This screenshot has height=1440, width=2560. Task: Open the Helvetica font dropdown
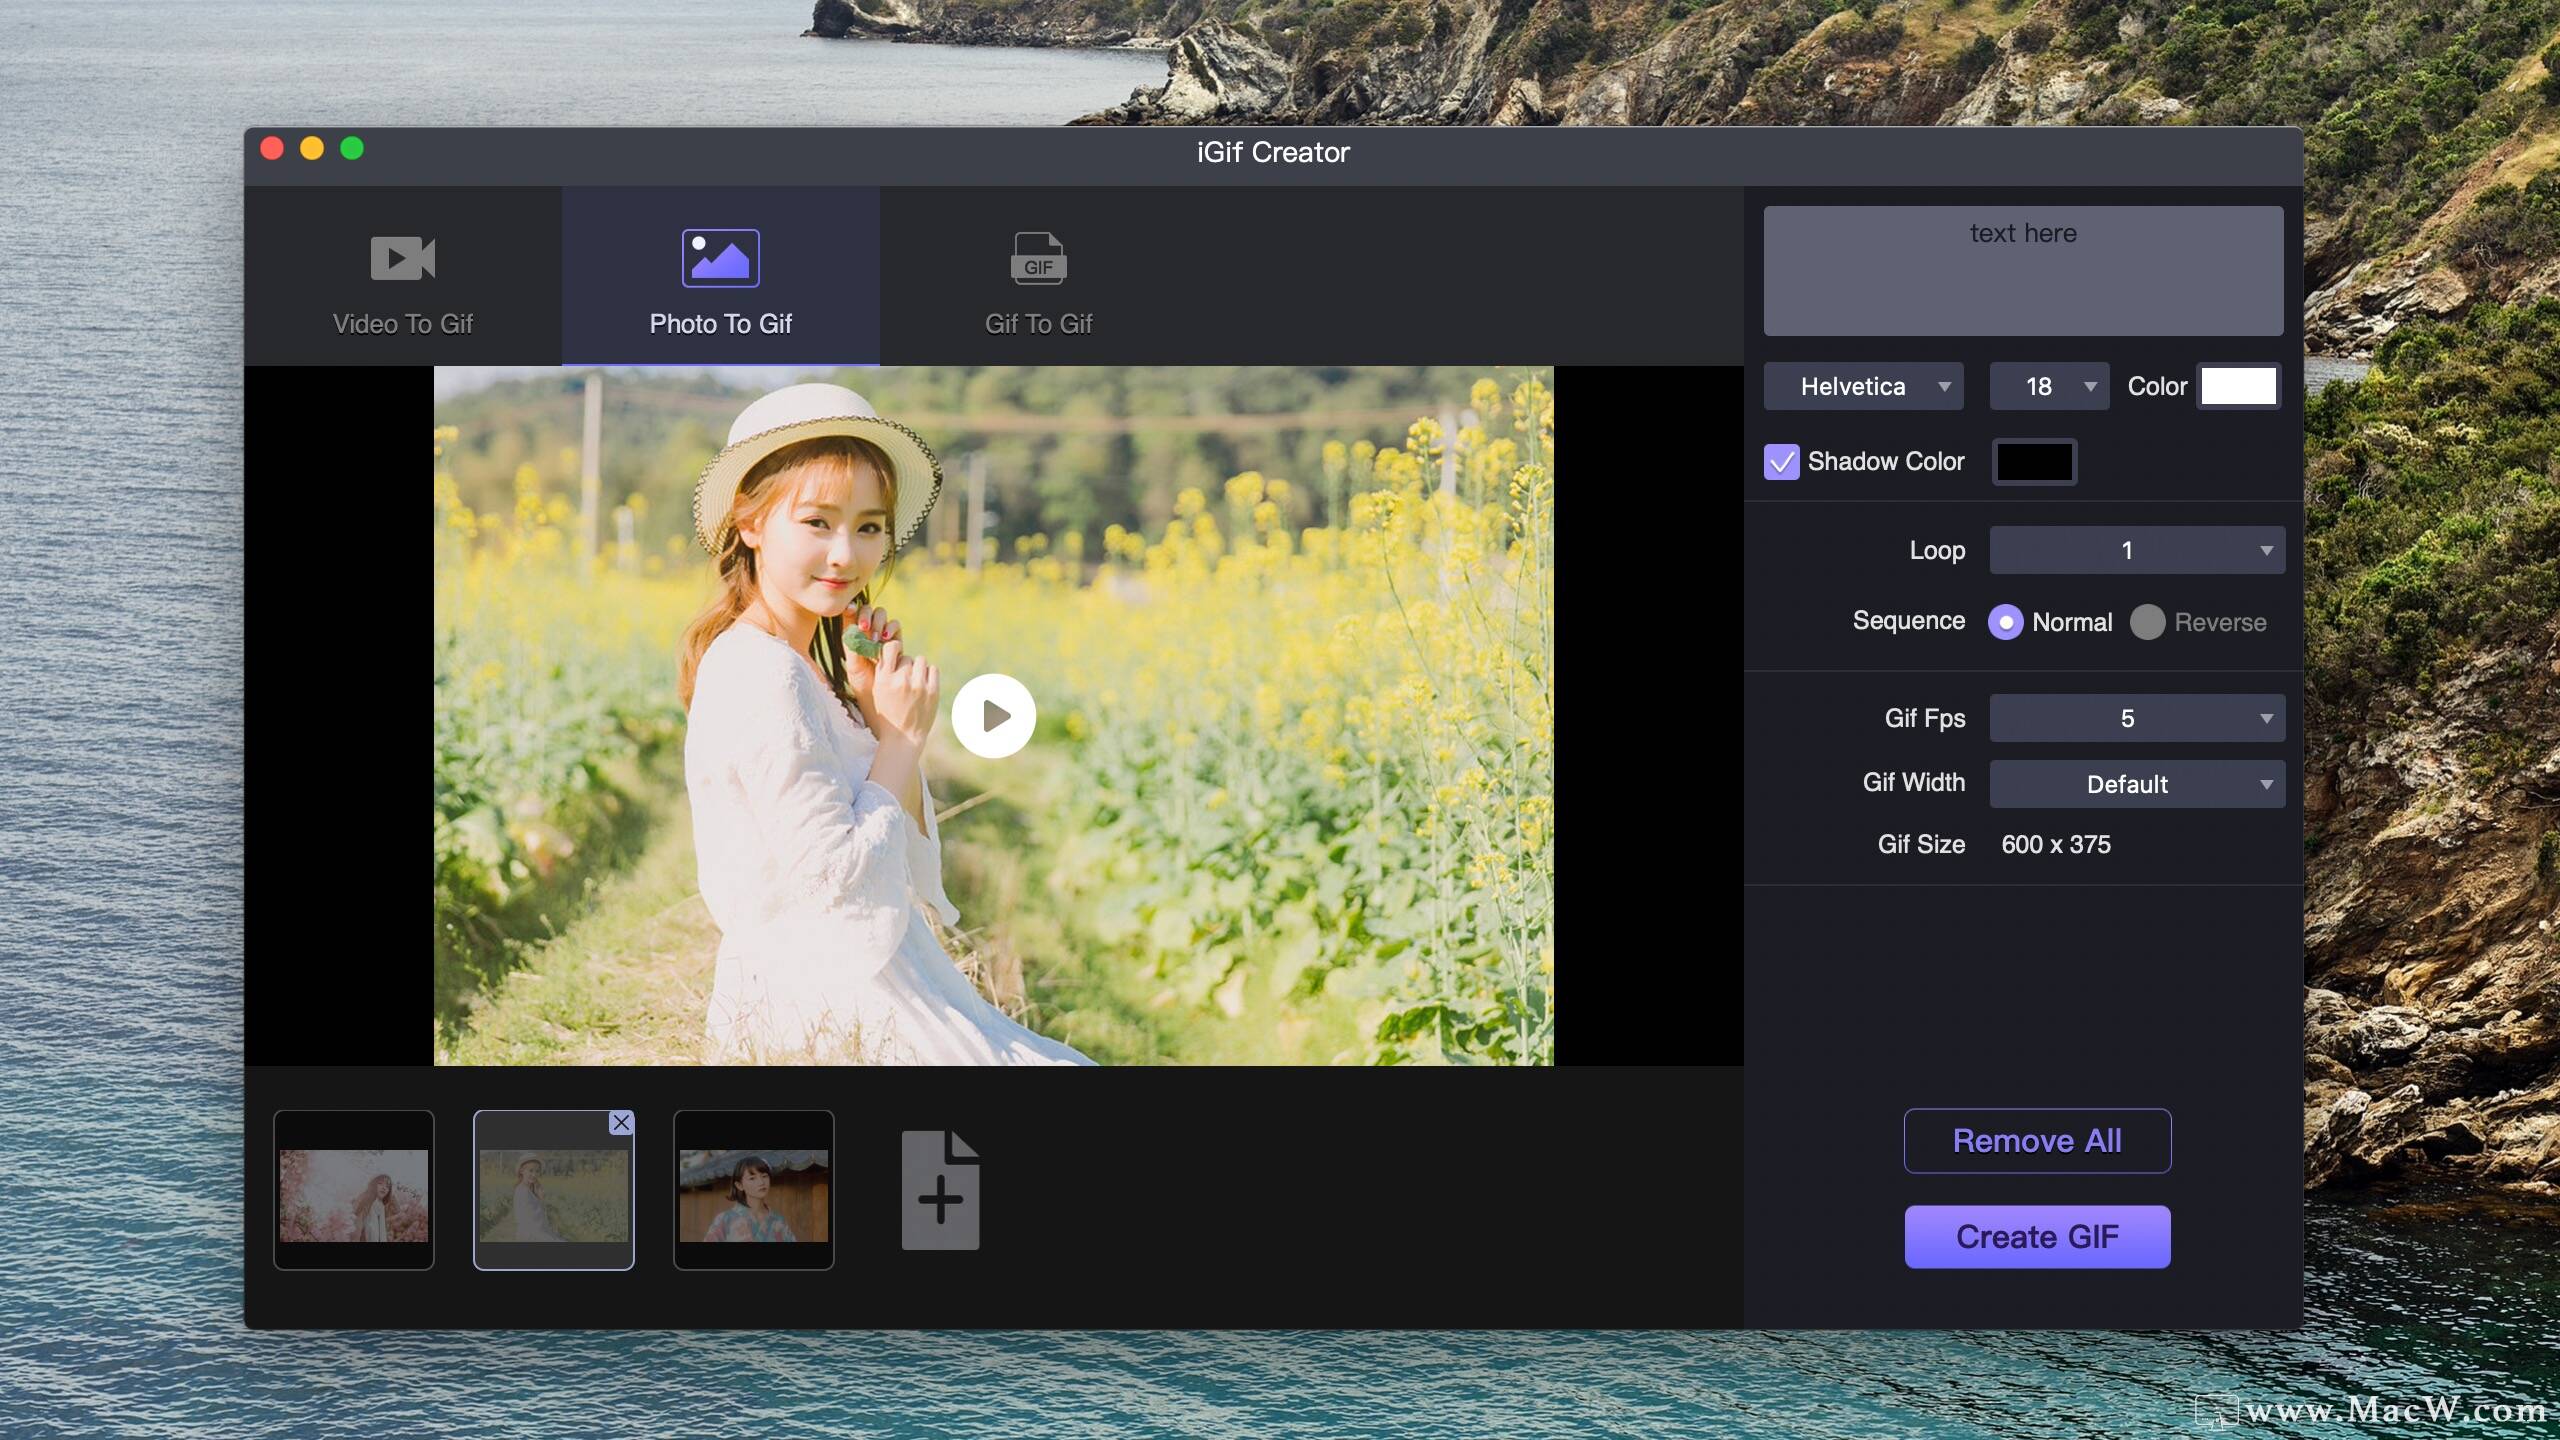tap(1863, 386)
